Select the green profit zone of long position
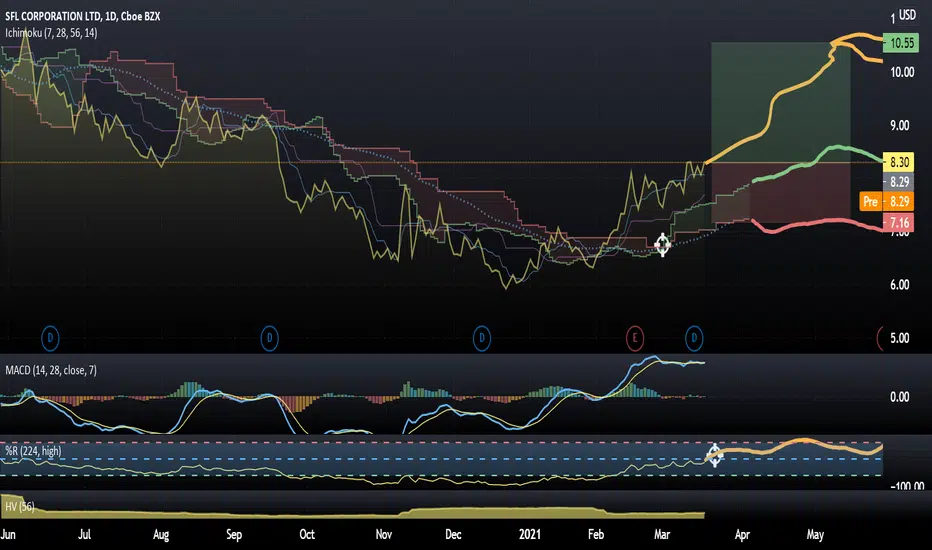 (x=781, y=102)
